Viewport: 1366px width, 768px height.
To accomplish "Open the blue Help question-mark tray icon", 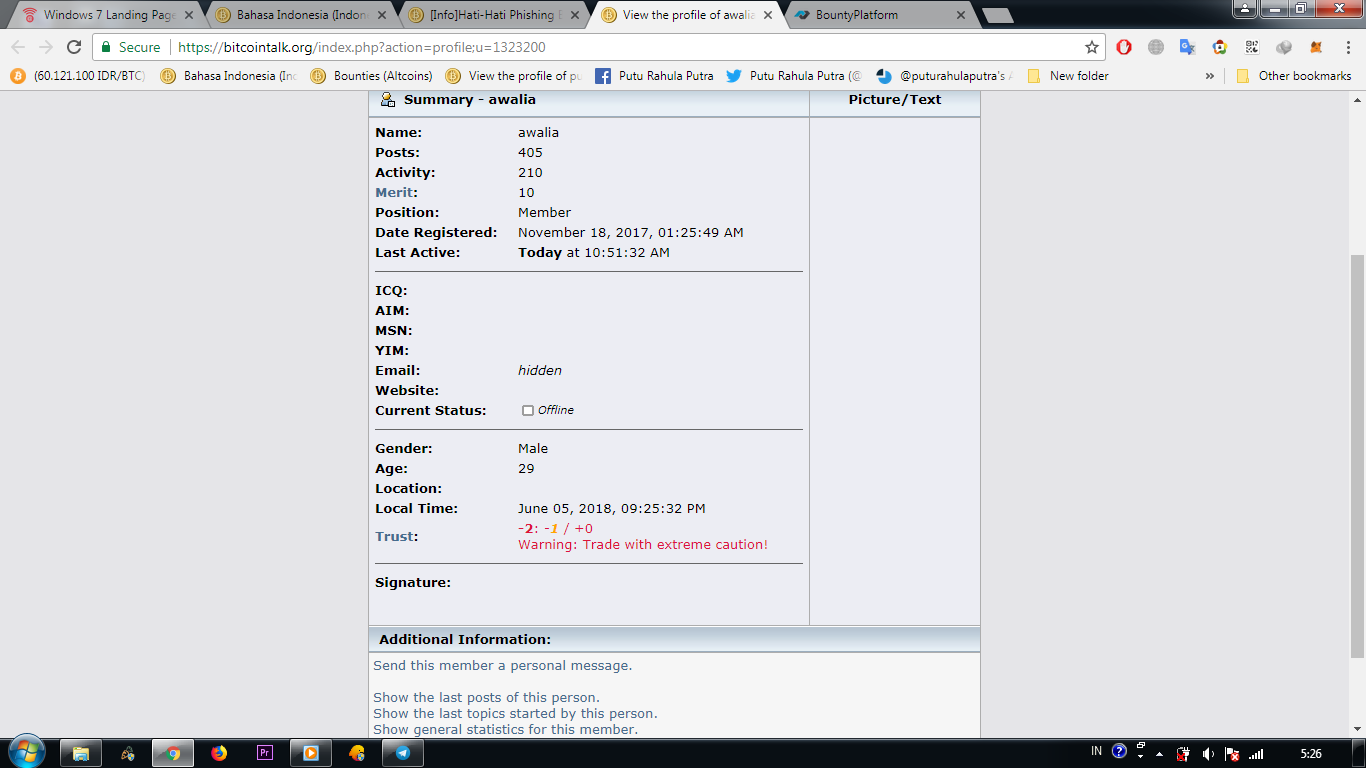I will (x=1119, y=751).
